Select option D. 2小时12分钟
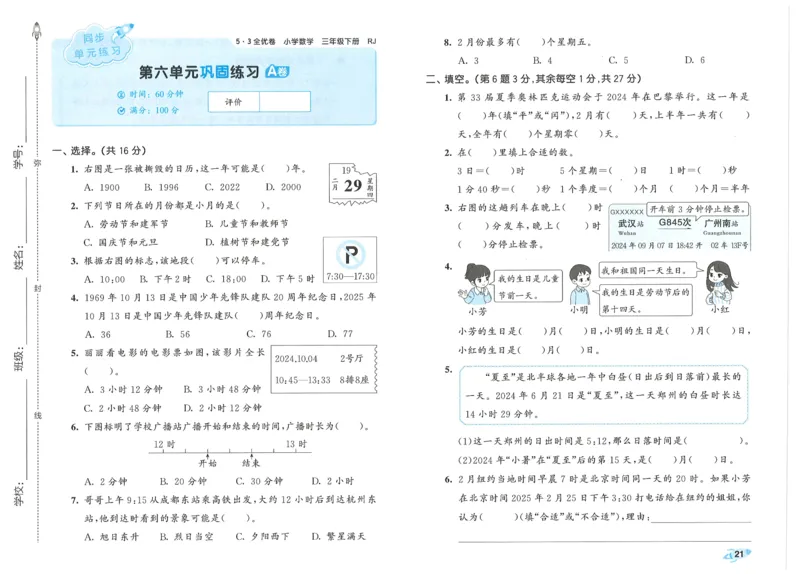Screen dimensions: 800x574 coord(222,408)
